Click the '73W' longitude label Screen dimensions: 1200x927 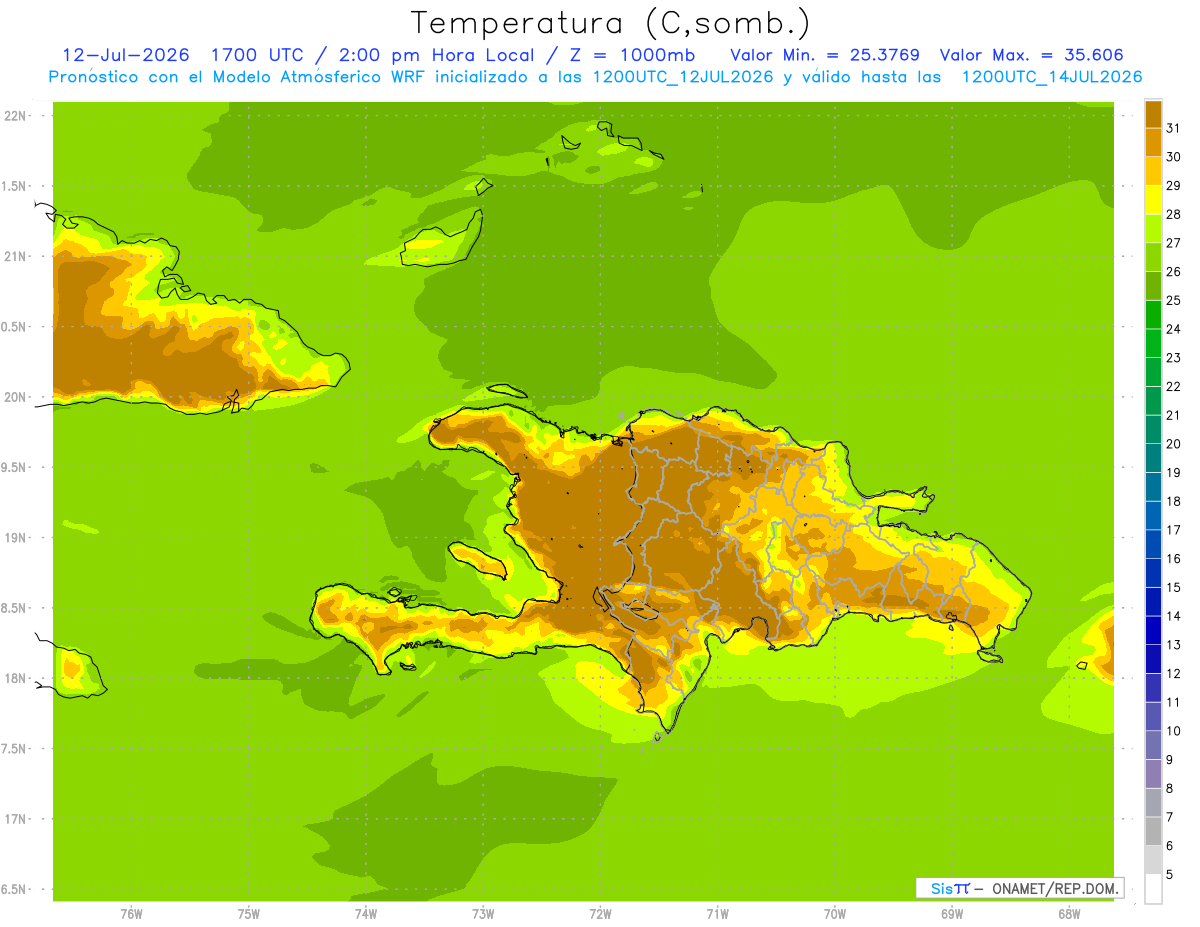click(483, 914)
